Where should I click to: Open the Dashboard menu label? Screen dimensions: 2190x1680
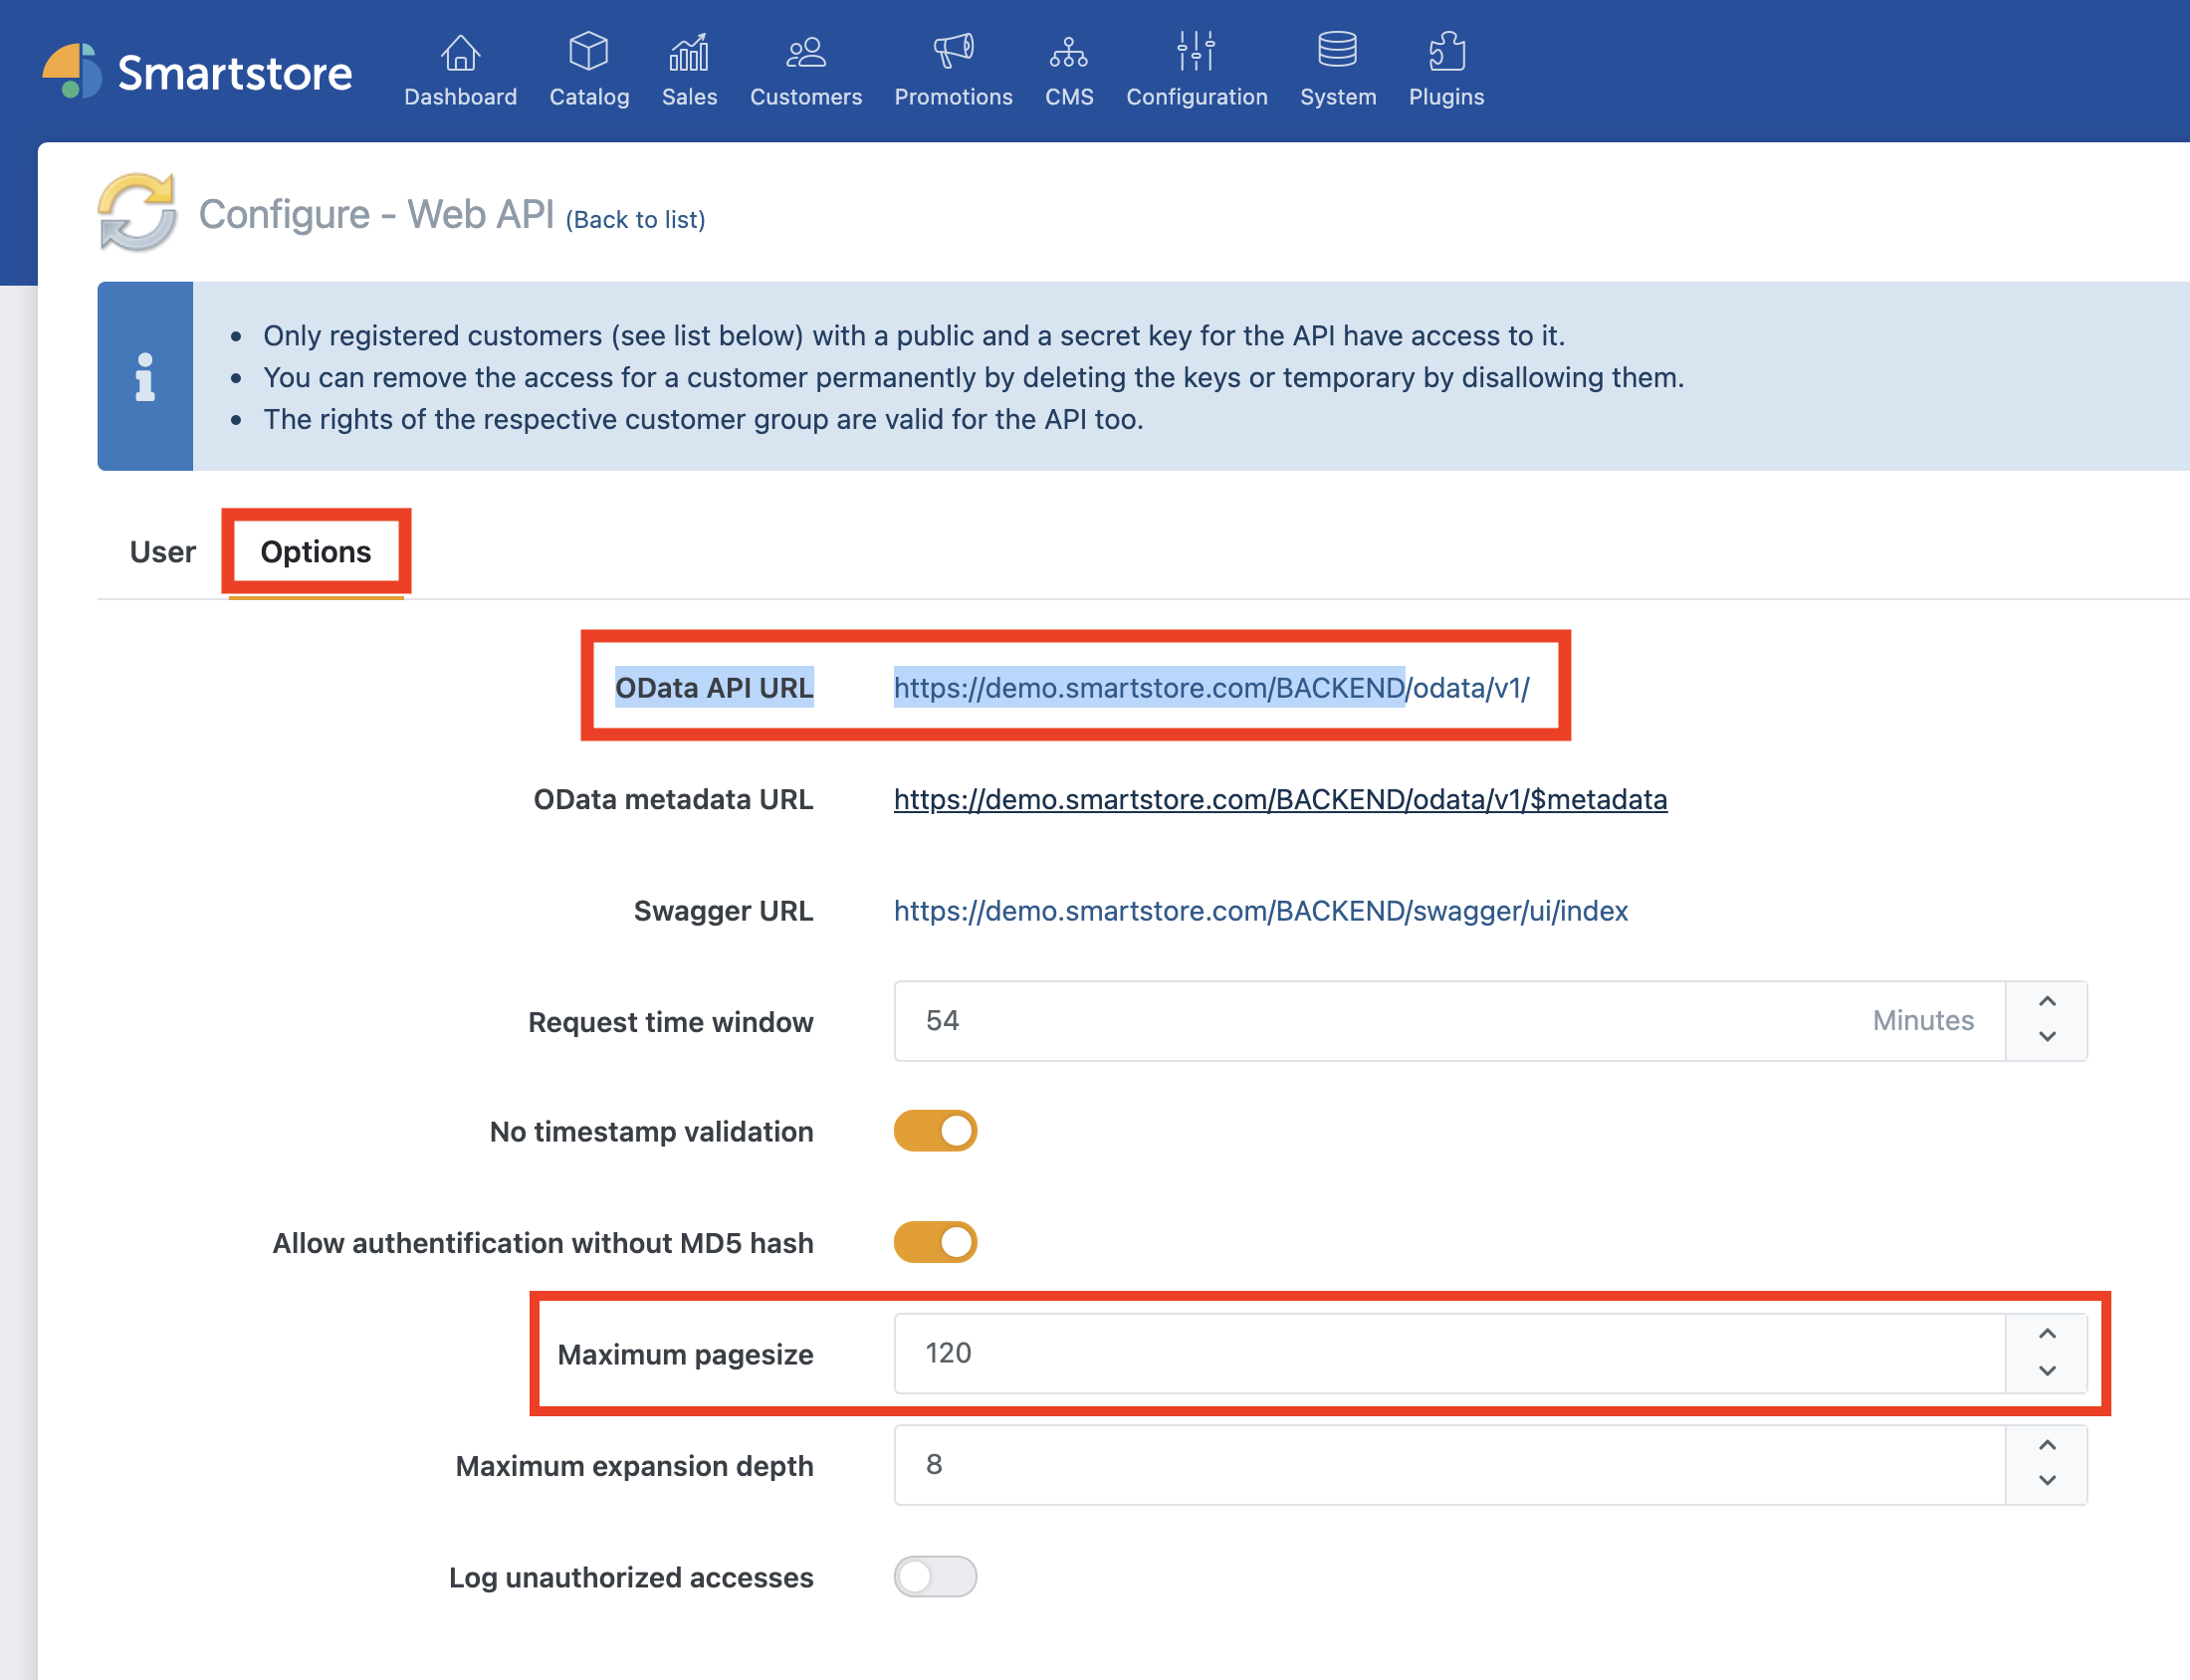460,97
